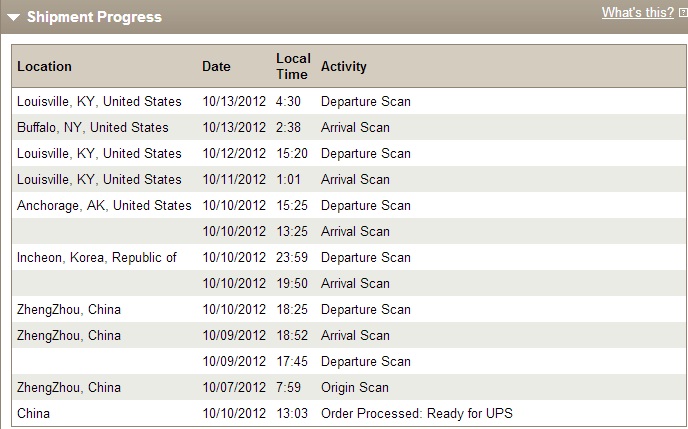Image resolution: width=688 pixels, height=429 pixels.
Task: Click the 15:20 Louisville departure time
Action: [x=292, y=154]
